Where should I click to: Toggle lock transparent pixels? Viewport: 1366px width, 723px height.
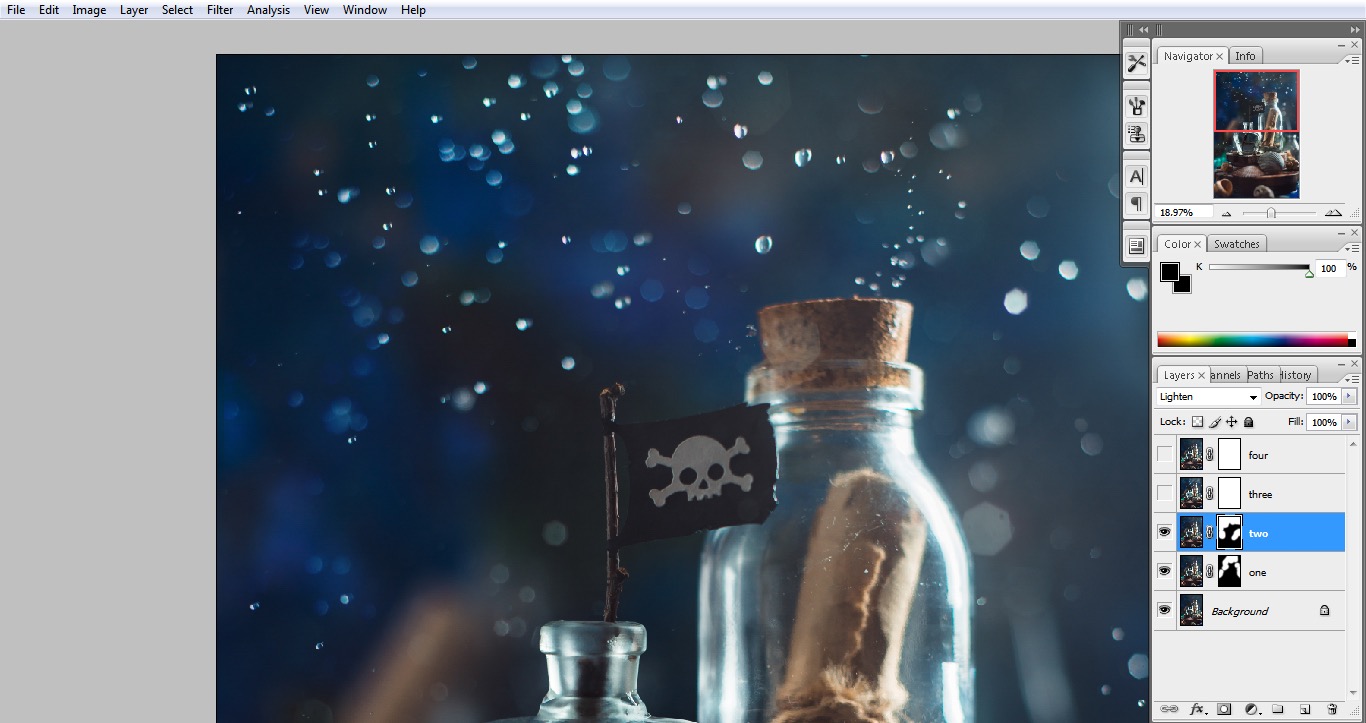click(x=1197, y=422)
